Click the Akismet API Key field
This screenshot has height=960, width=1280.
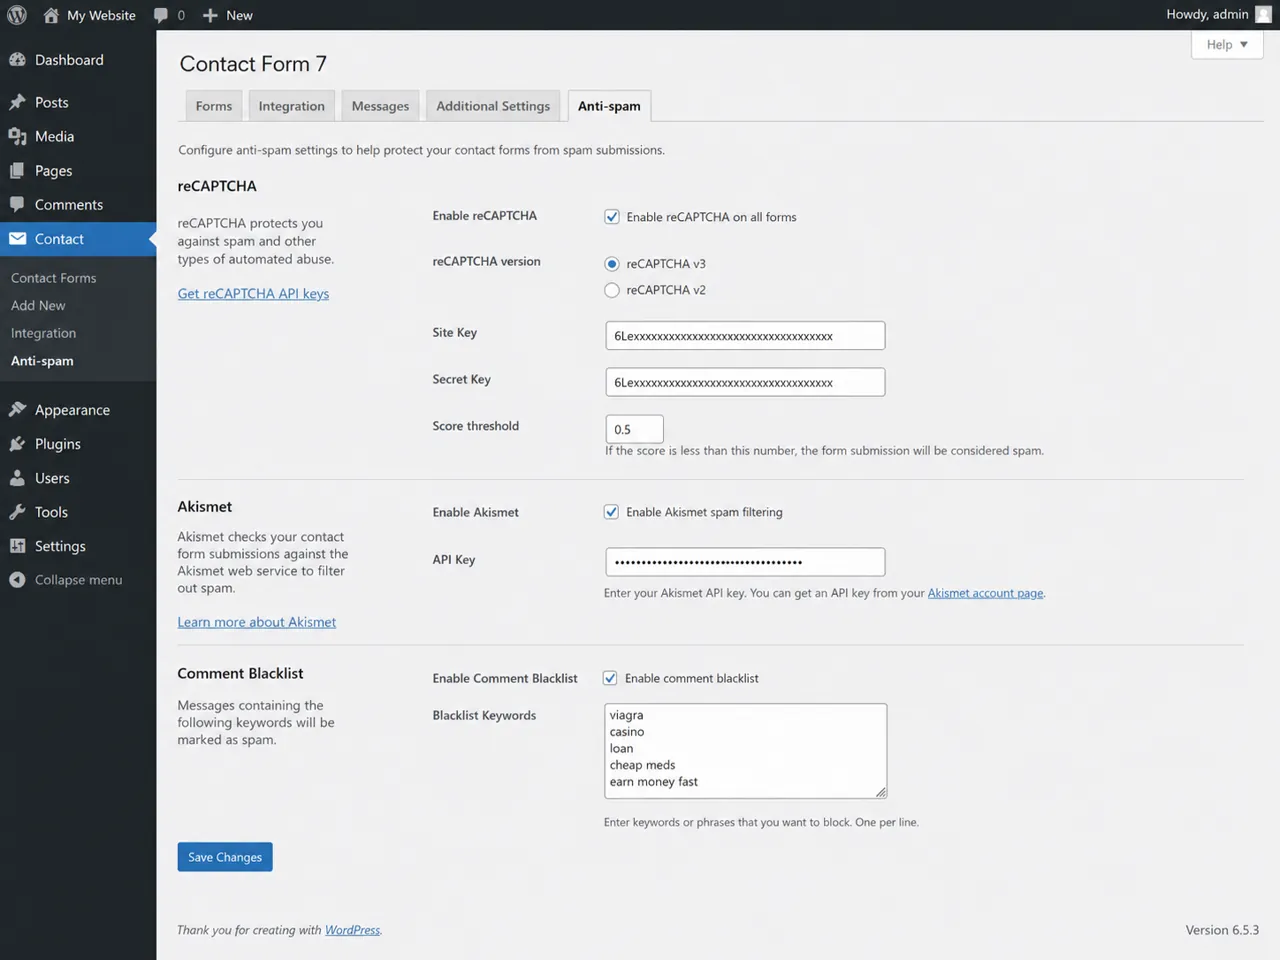(x=745, y=562)
